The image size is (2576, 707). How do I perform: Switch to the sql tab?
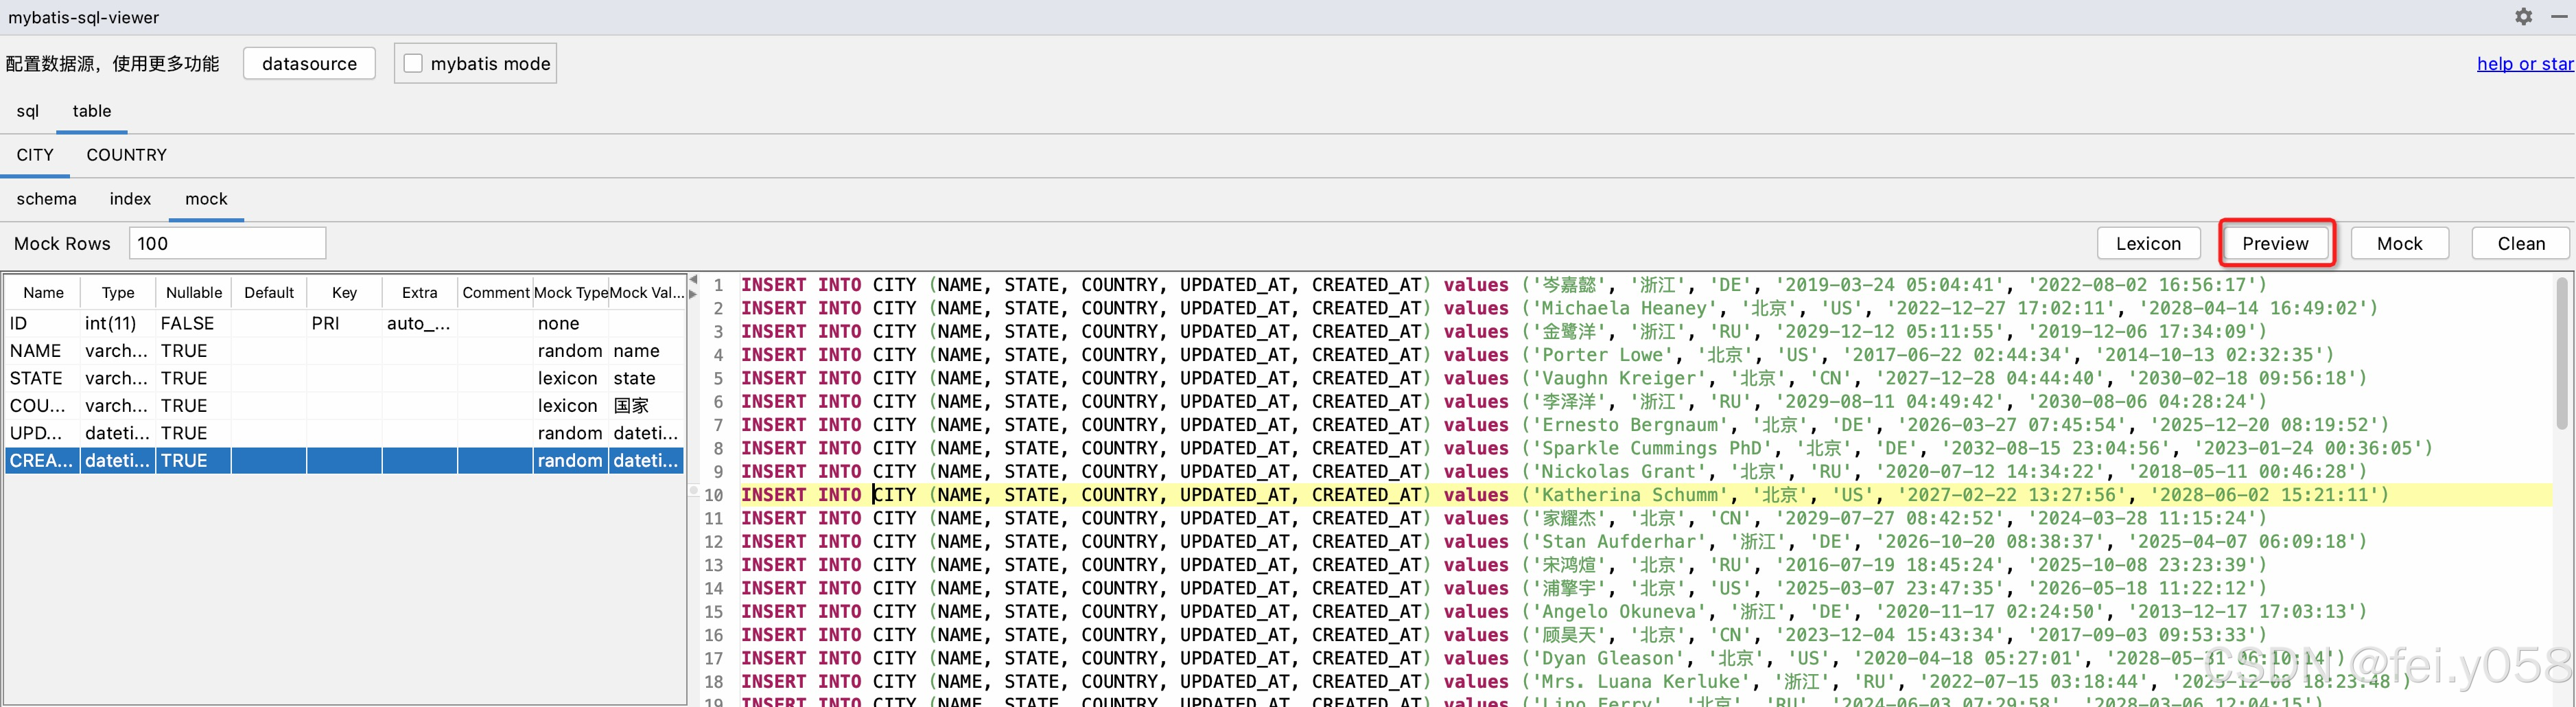click(x=28, y=111)
